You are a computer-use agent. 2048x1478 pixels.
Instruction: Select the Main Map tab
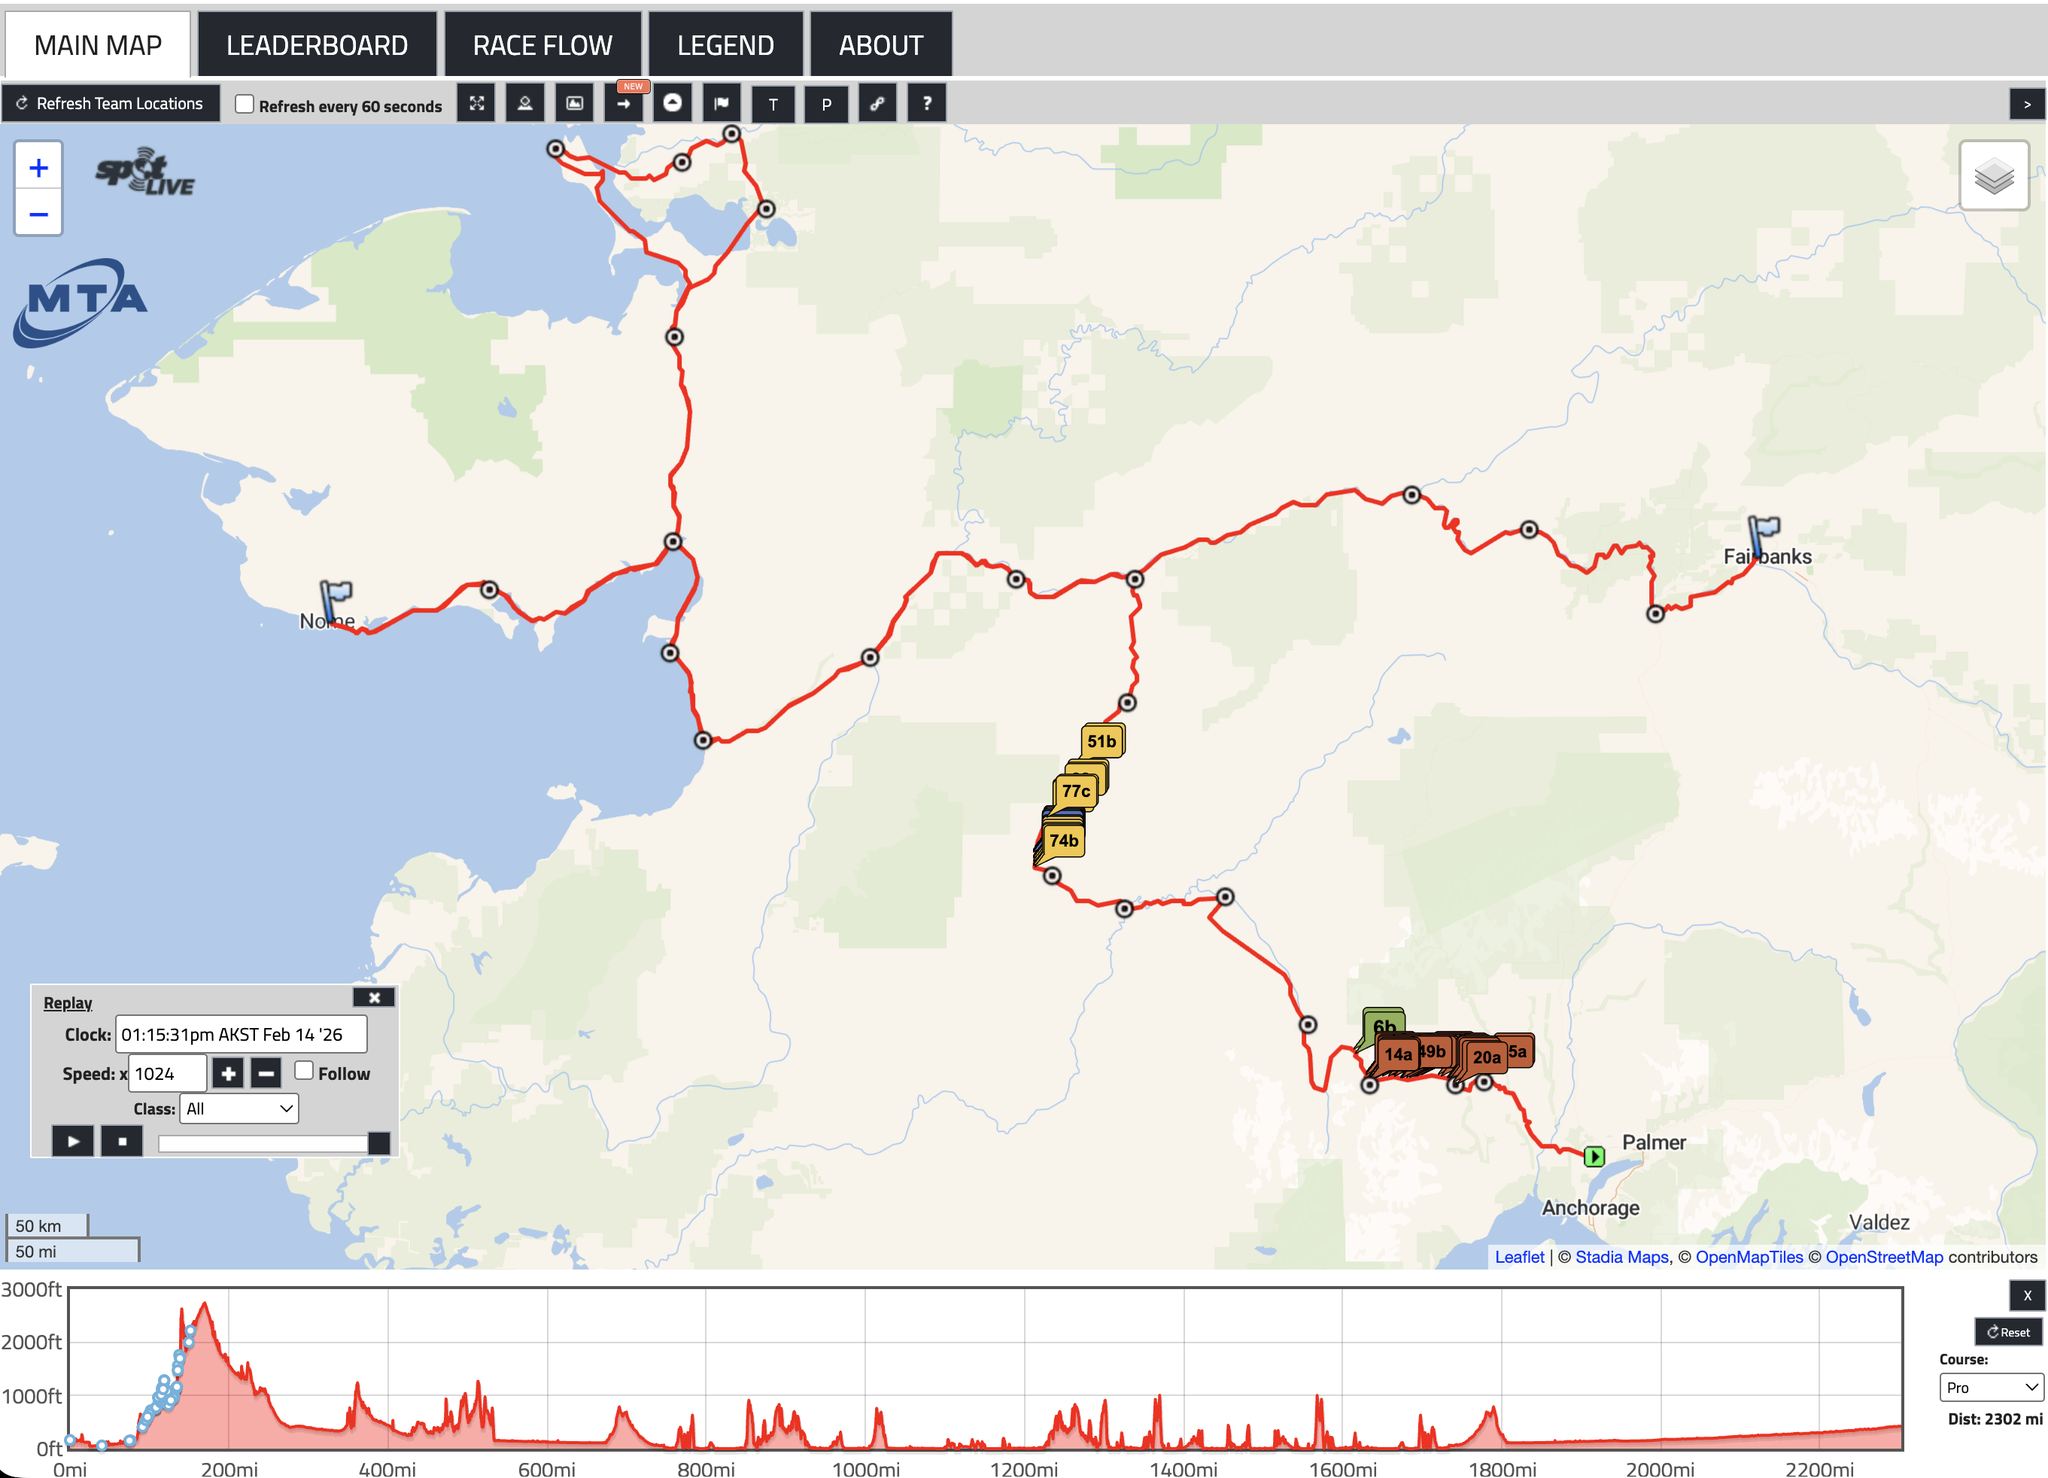click(98, 45)
